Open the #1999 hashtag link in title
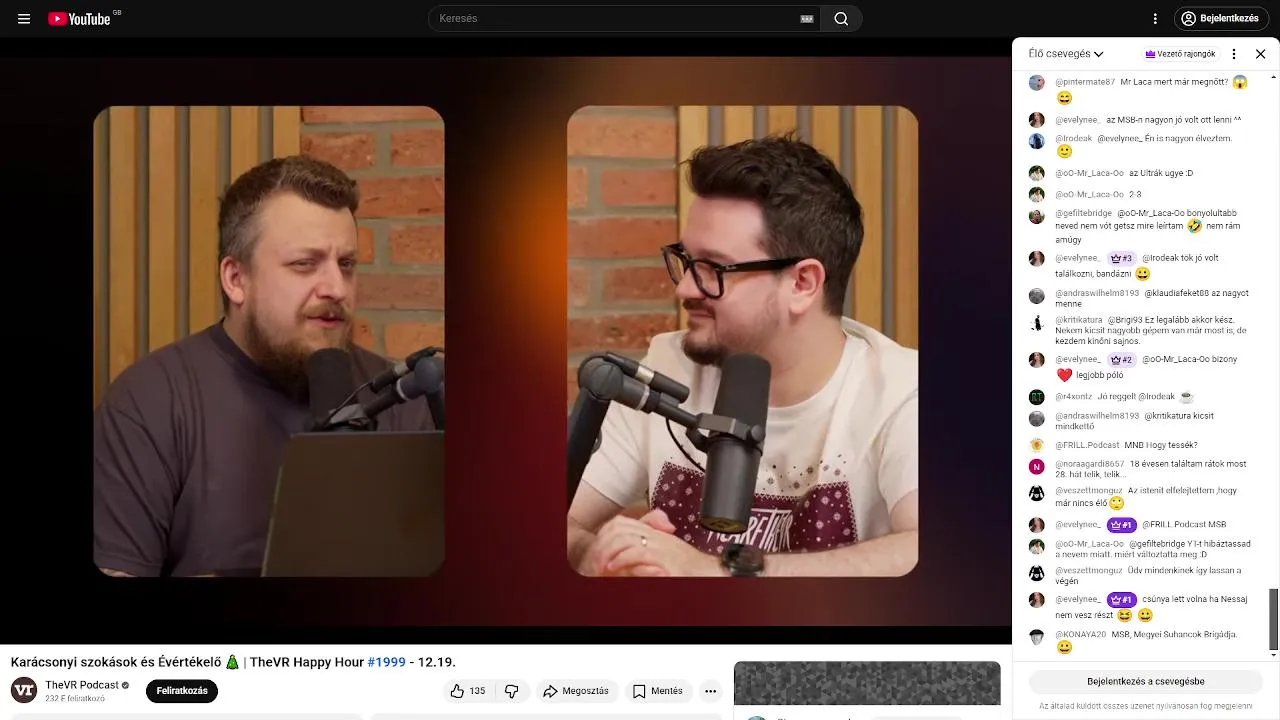The width and height of the screenshot is (1280, 720). 386,662
